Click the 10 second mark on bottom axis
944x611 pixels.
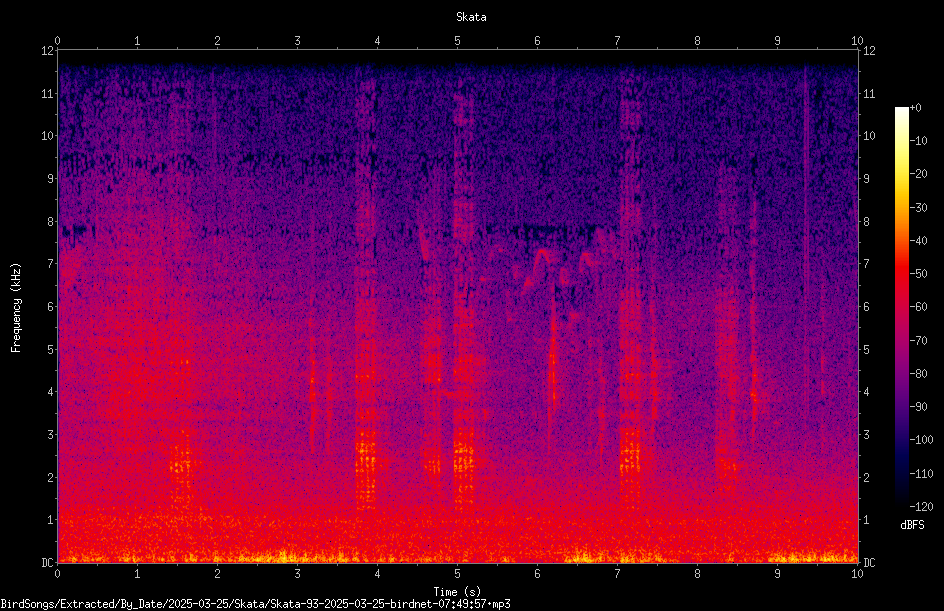pyautogui.click(x=857, y=574)
